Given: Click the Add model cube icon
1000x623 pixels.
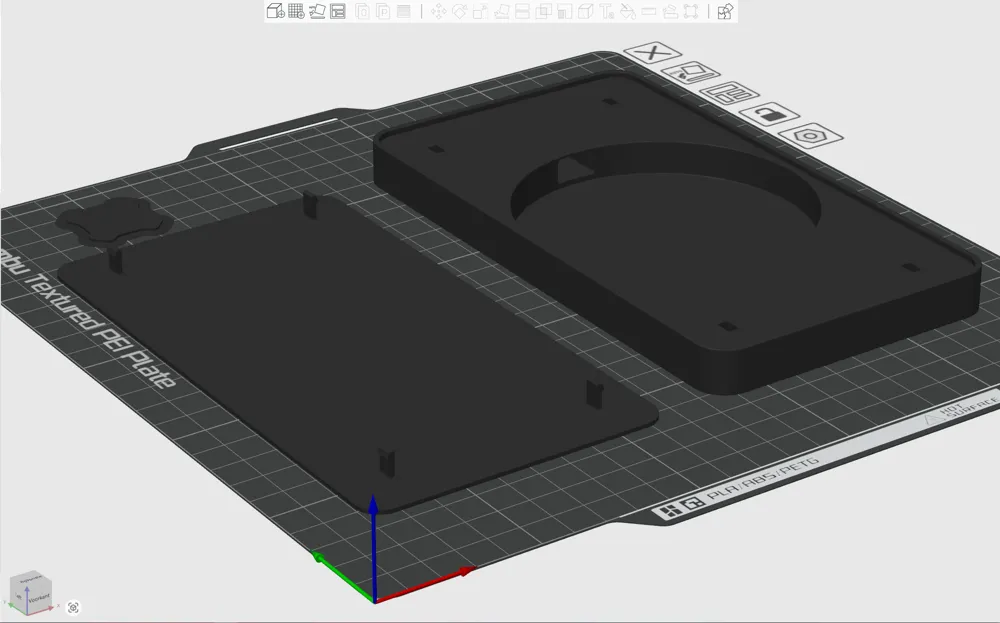Looking at the screenshot, I should pyautogui.click(x=275, y=11).
